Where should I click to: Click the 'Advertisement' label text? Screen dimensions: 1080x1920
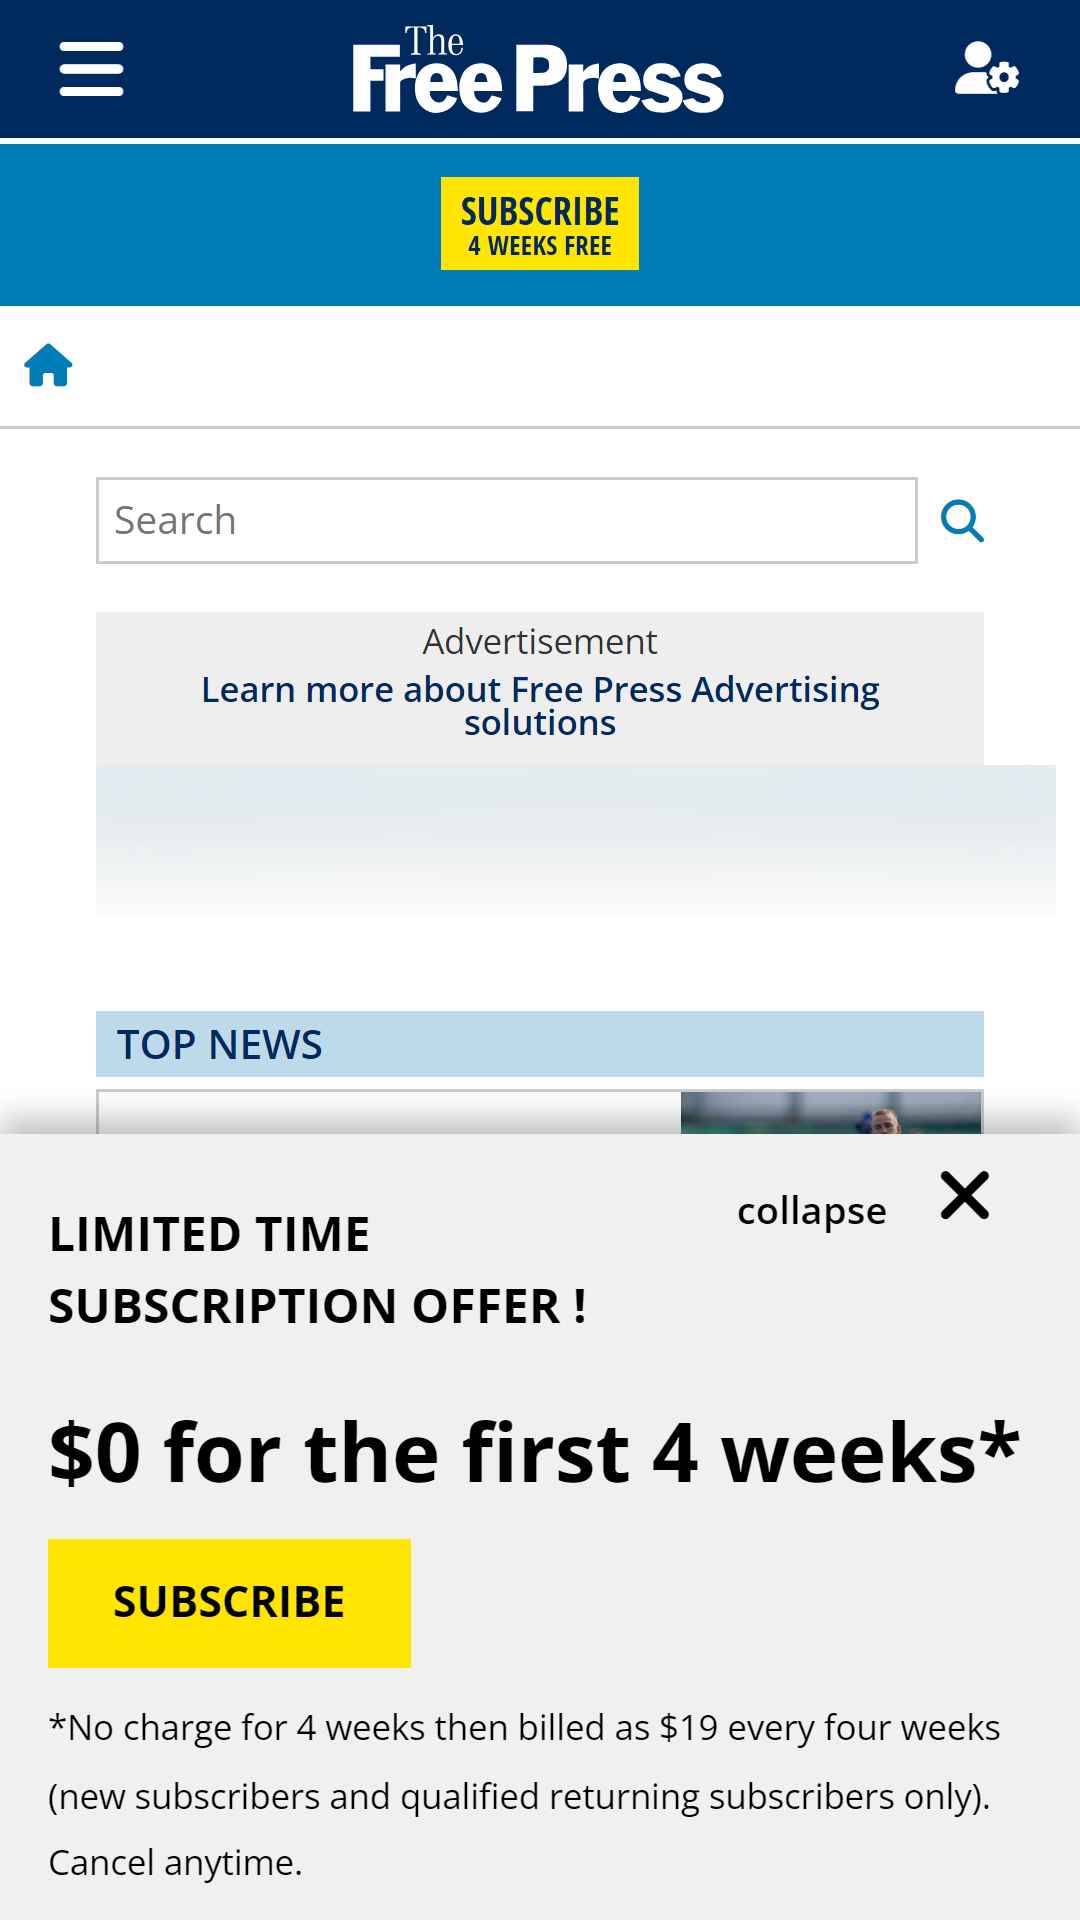coord(540,641)
